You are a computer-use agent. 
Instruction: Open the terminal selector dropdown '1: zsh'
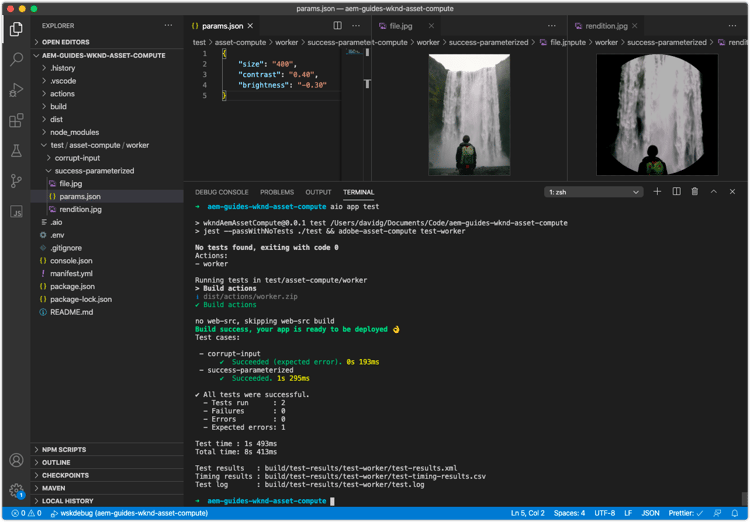[593, 192]
